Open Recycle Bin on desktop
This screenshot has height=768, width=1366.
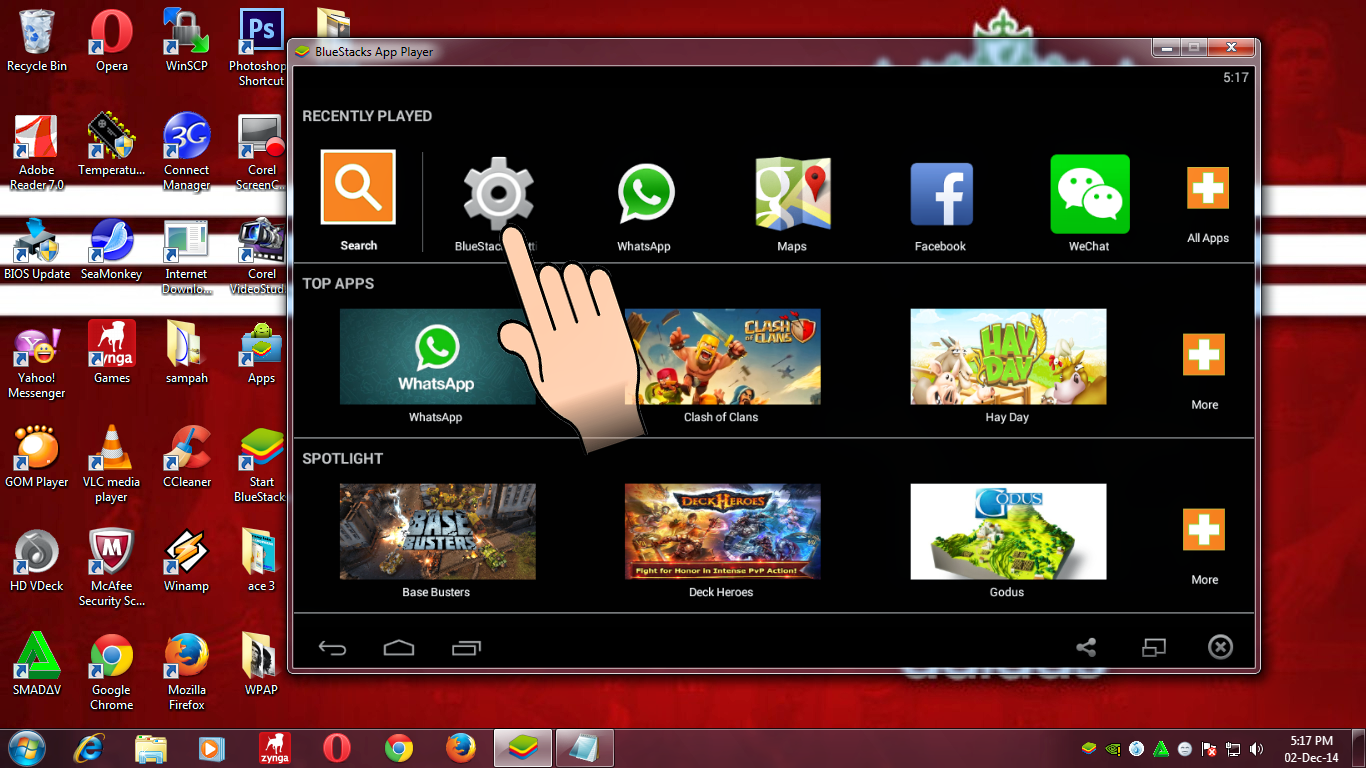click(x=37, y=40)
